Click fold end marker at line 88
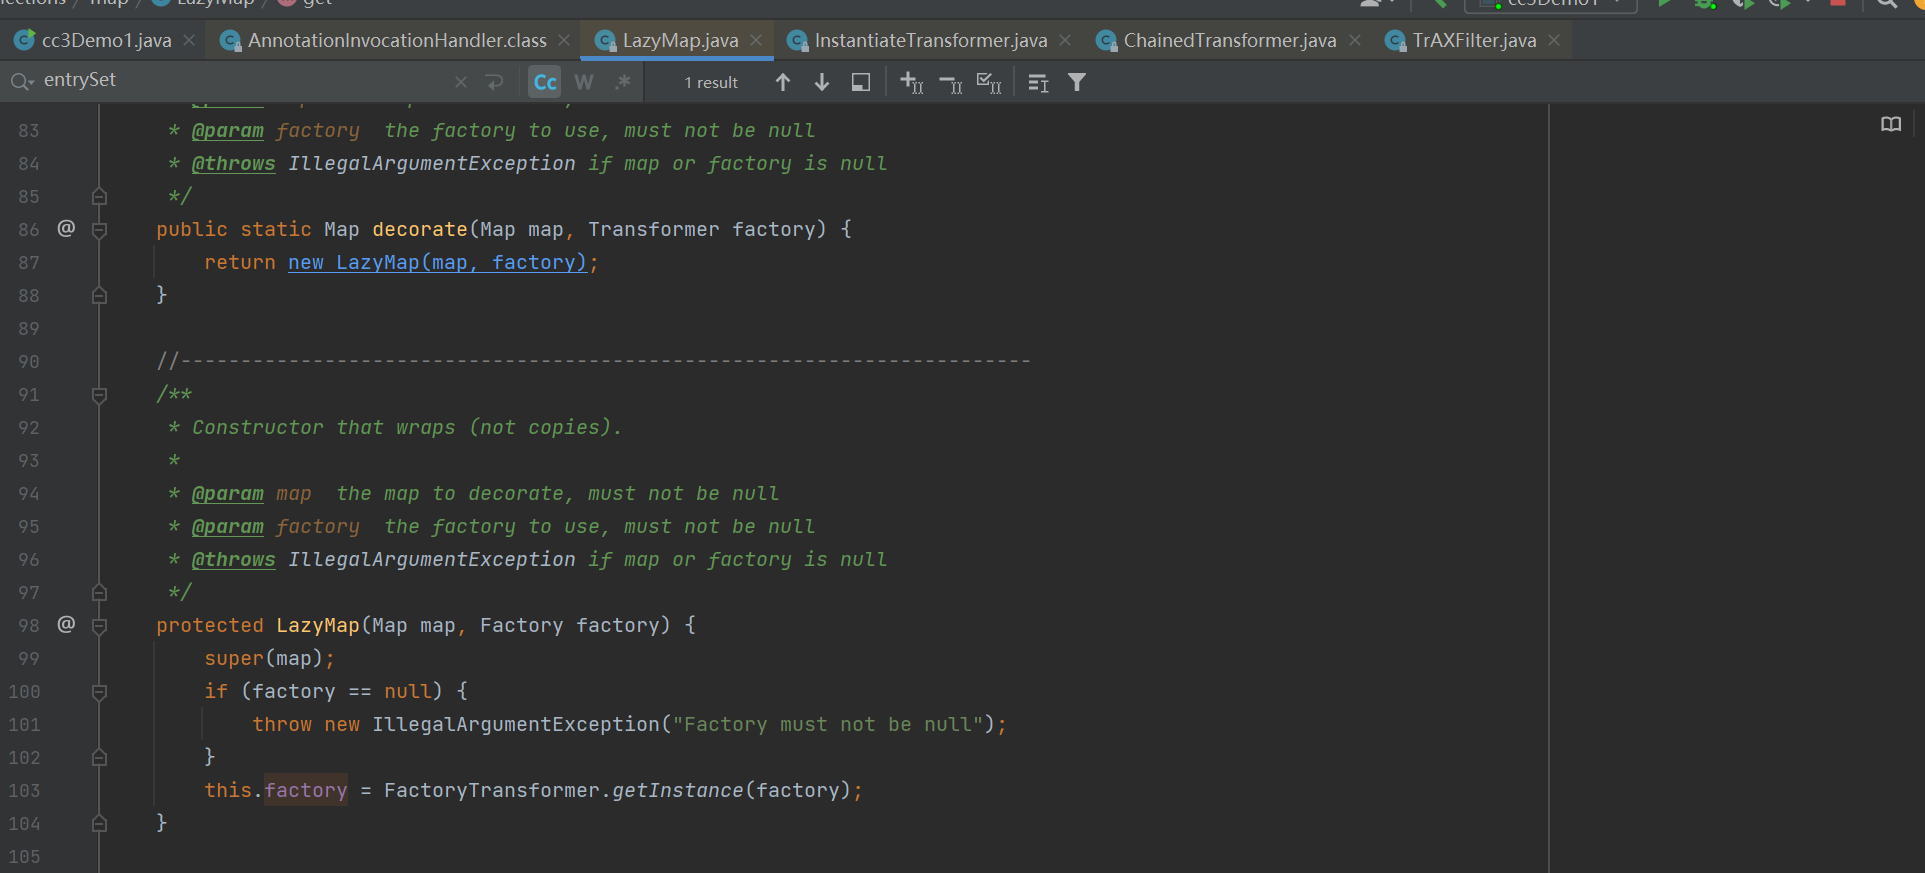The image size is (1925, 873). (x=99, y=295)
